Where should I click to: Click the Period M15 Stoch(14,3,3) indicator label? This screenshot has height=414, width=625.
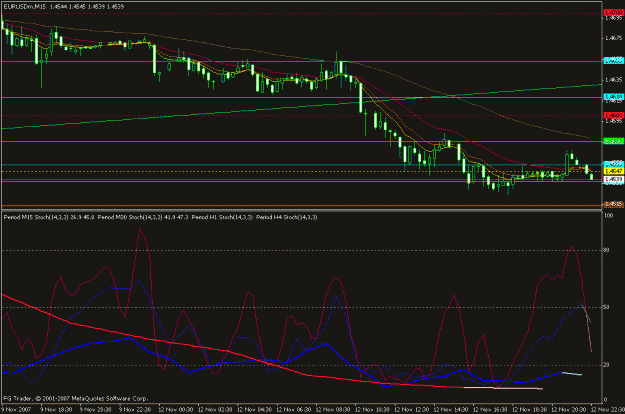point(36,217)
